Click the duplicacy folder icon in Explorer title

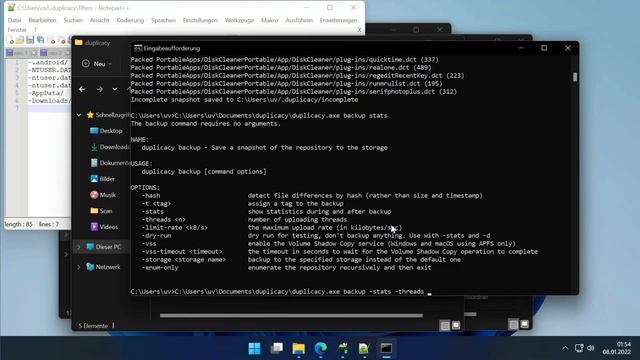pyautogui.click(x=79, y=42)
